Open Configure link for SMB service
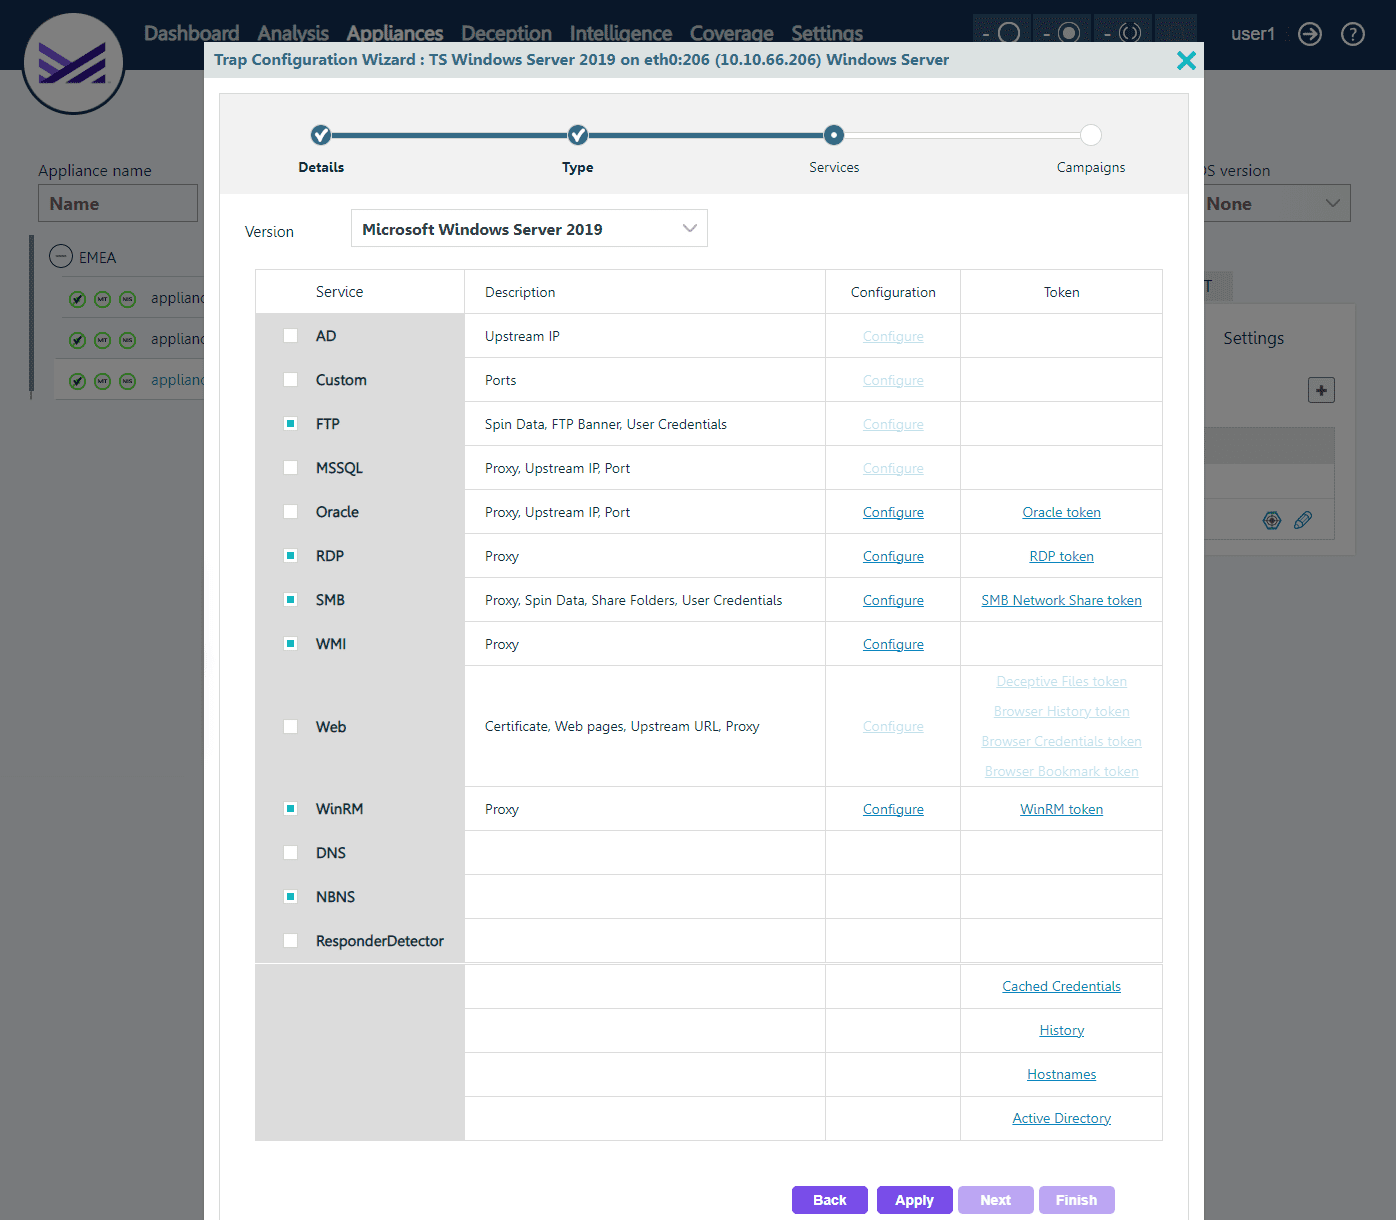 point(893,600)
